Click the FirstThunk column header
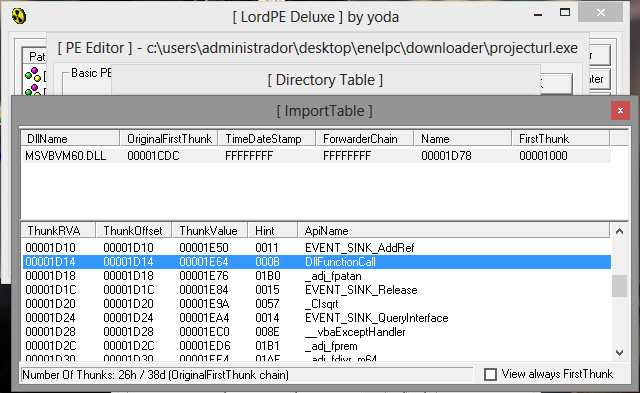The width and height of the screenshot is (640, 393). coord(560,139)
